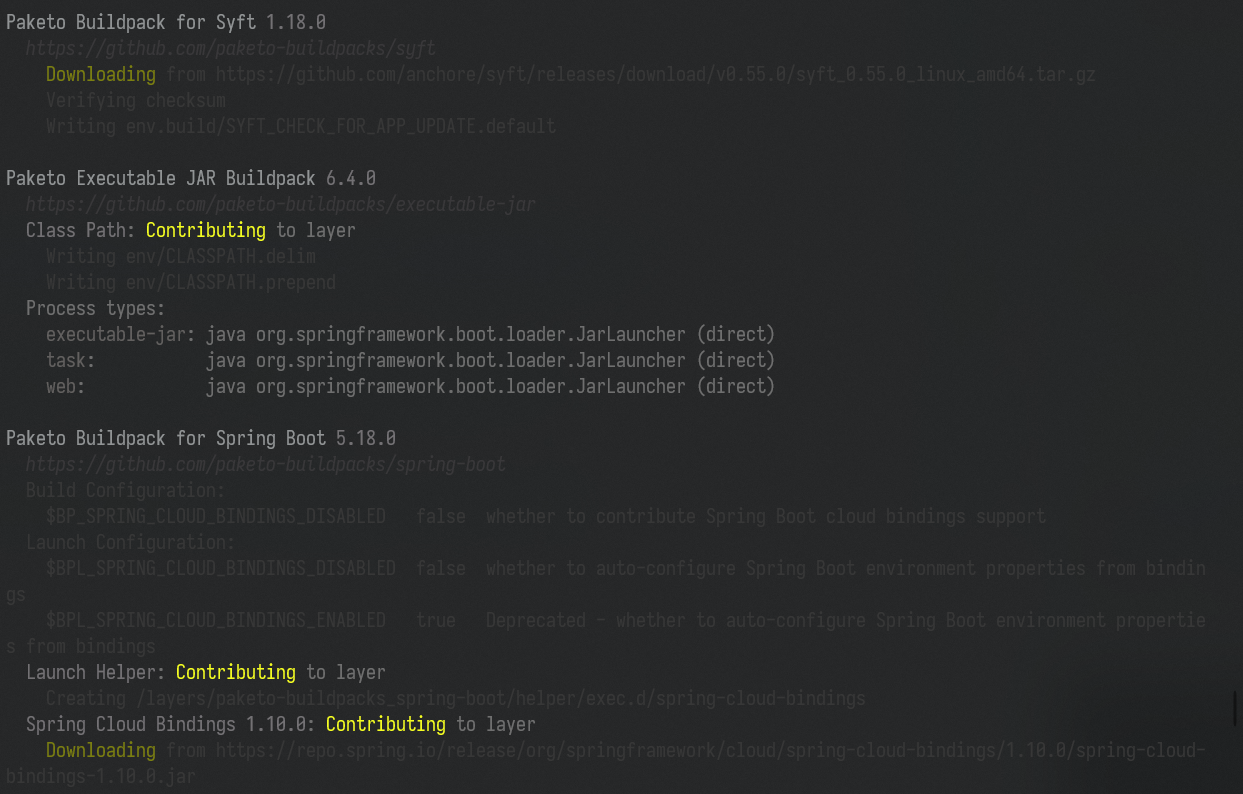Click the 'Verifying checksum' line
The width and height of the screenshot is (1243, 794).
point(136,100)
